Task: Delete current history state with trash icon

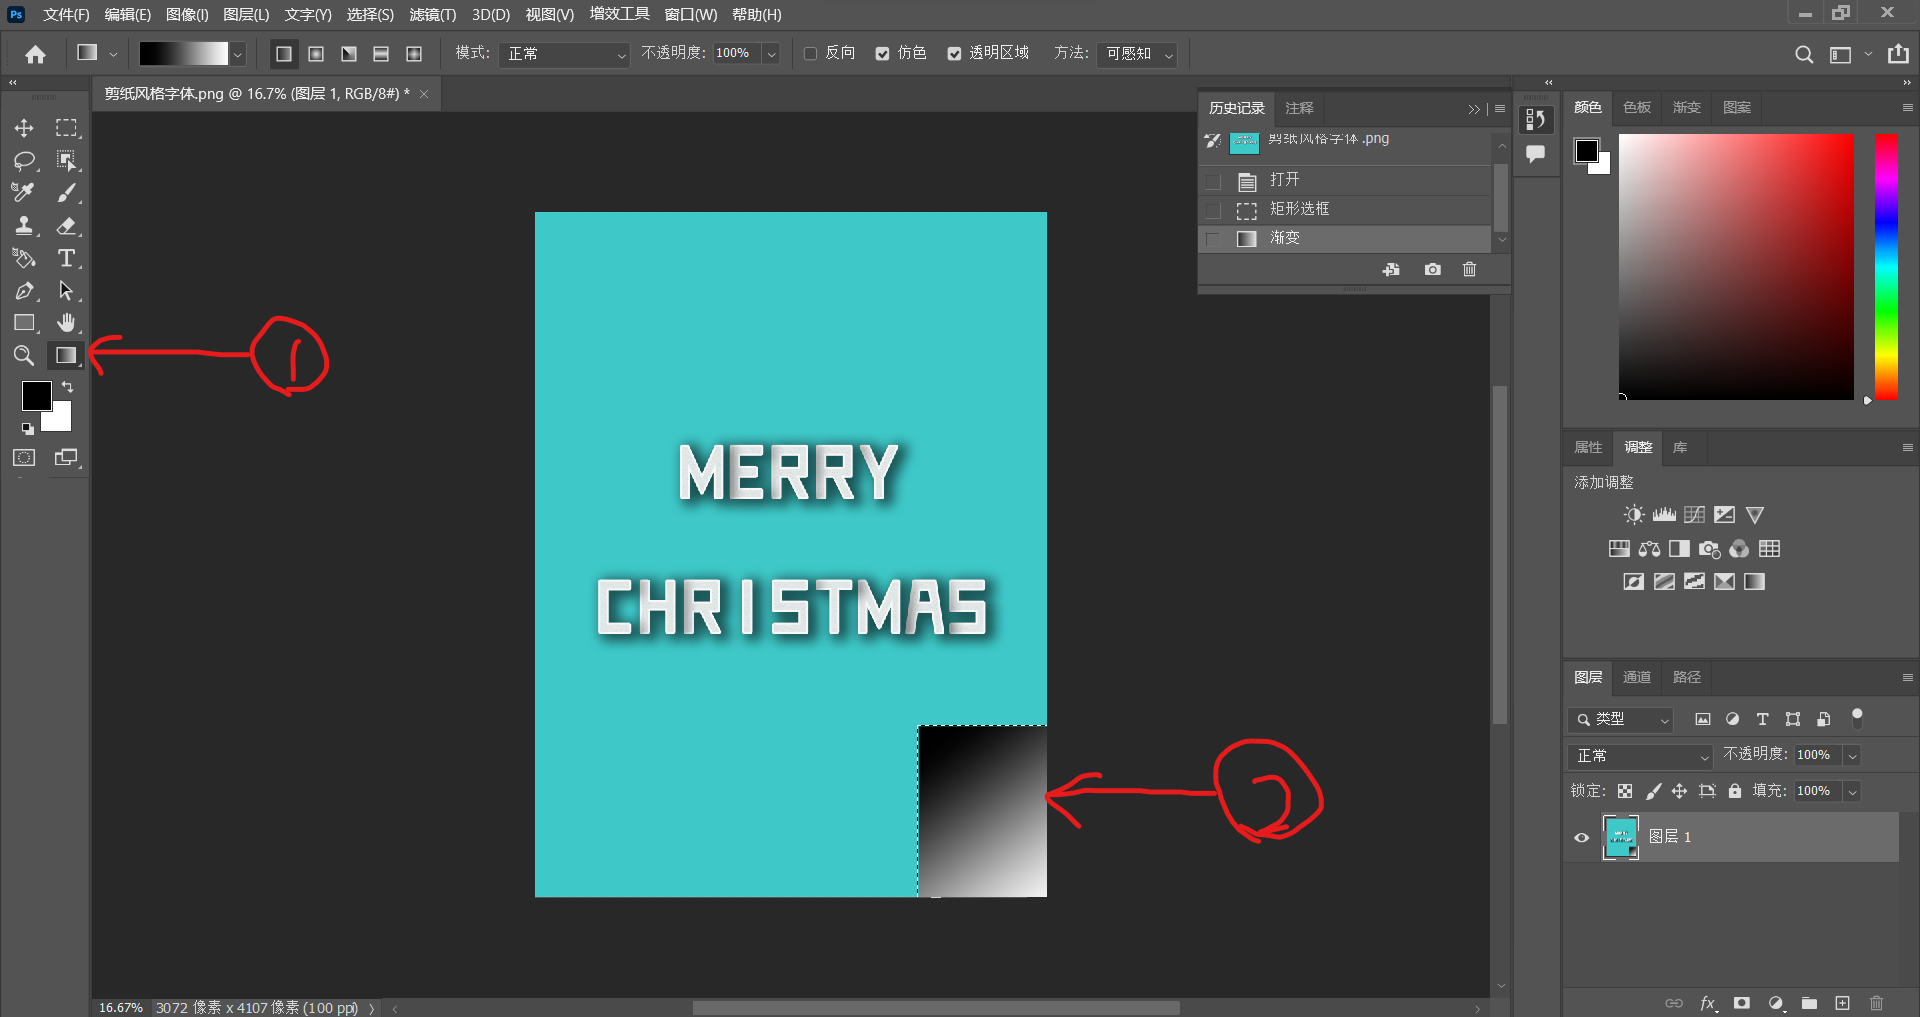Action: [1469, 269]
